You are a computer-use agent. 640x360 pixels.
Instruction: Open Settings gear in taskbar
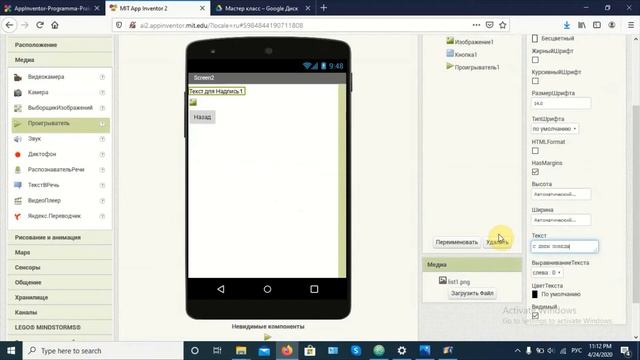(402, 350)
